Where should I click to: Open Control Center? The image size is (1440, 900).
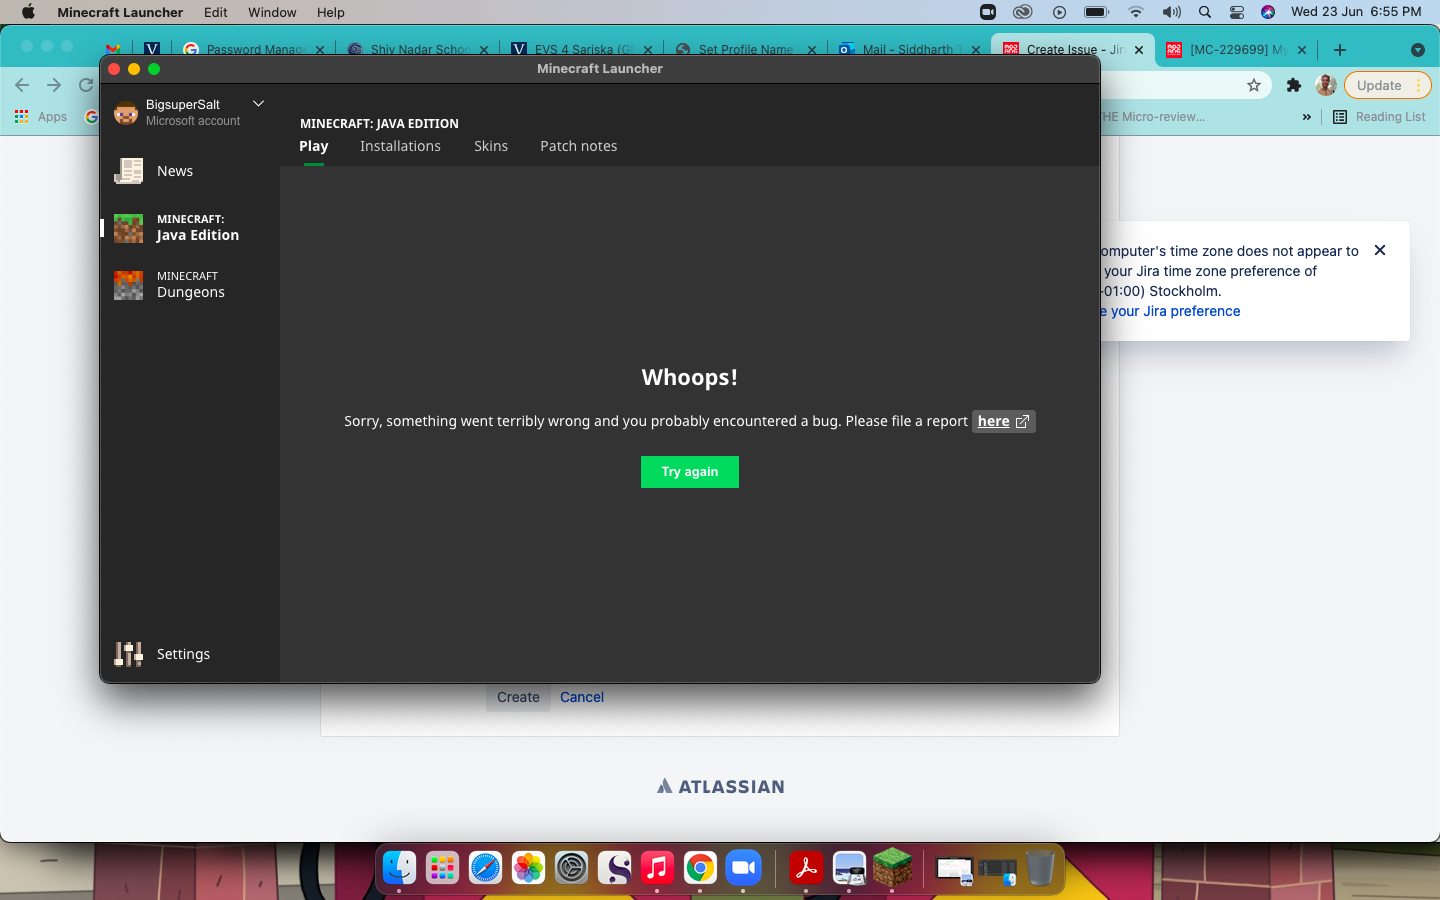point(1237,12)
